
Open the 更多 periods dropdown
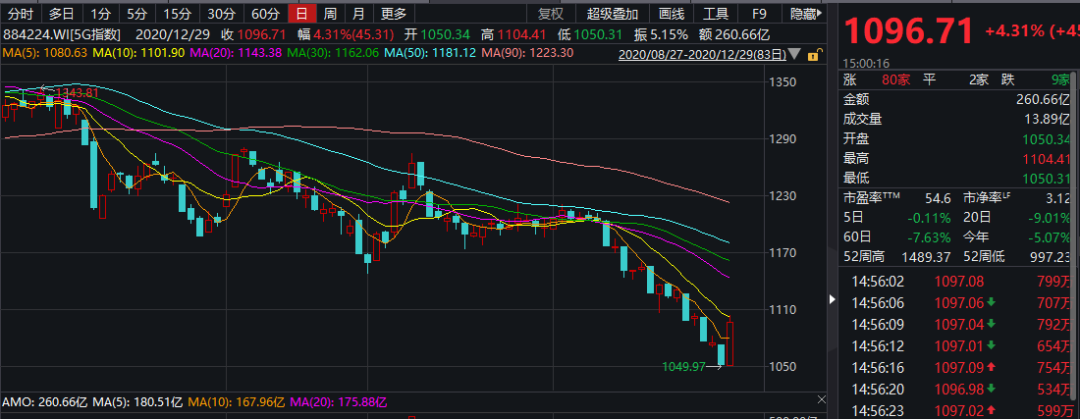pyautogui.click(x=394, y=14)
